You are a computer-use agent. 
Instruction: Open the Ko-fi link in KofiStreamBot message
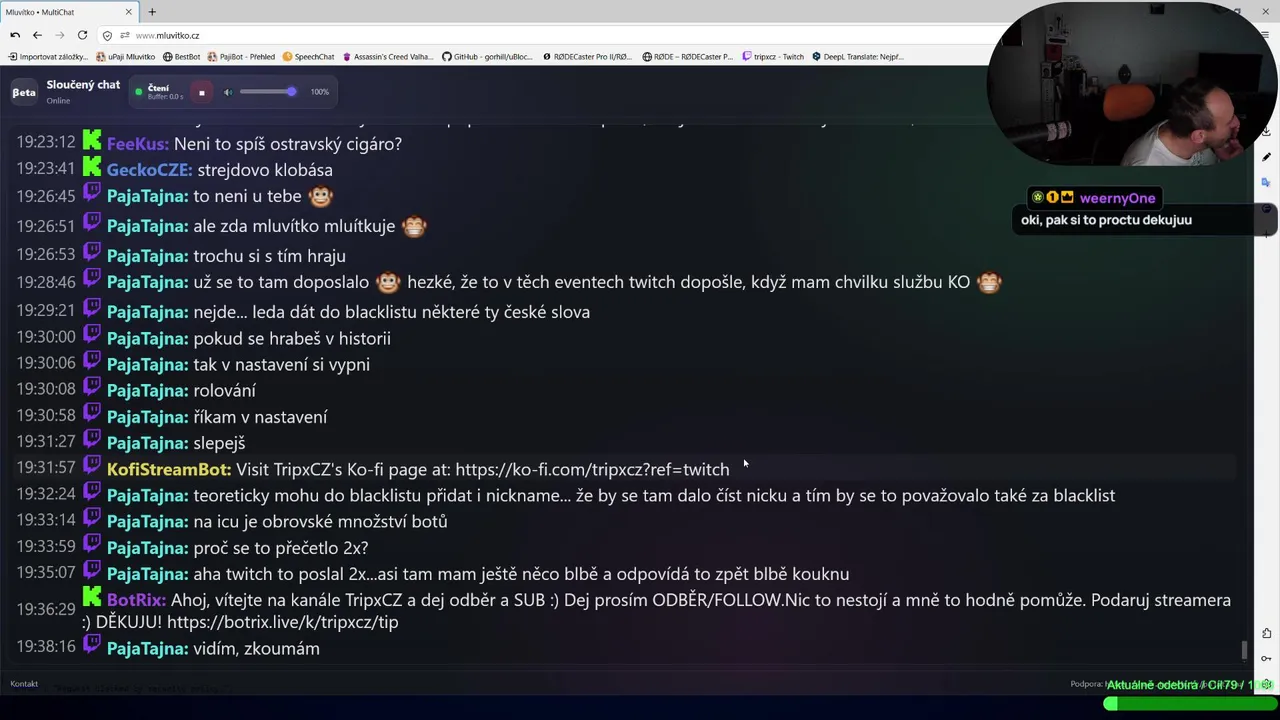(592, 469)
